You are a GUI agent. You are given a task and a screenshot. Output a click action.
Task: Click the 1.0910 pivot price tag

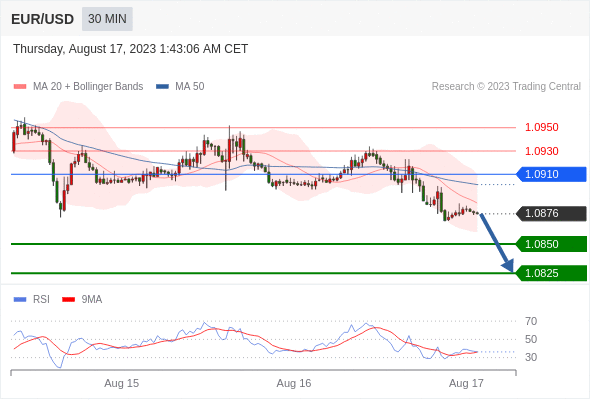point(551,174)
